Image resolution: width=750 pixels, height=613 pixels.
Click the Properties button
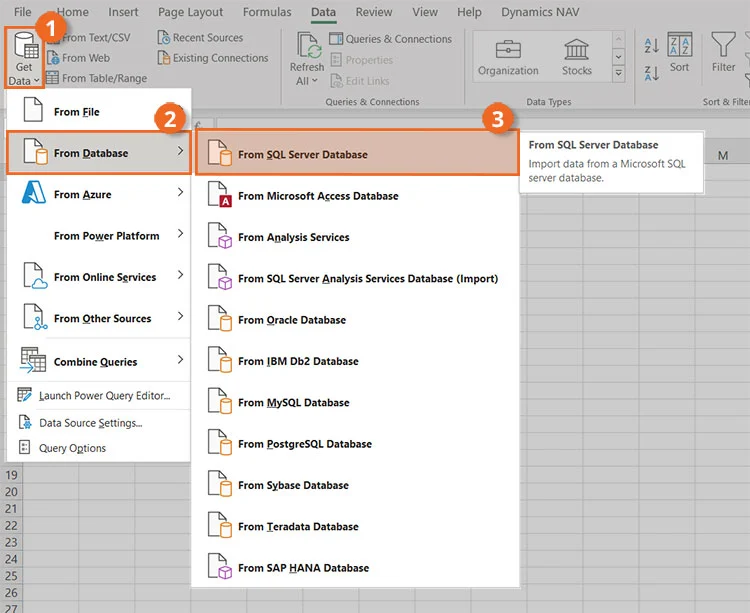362,60
